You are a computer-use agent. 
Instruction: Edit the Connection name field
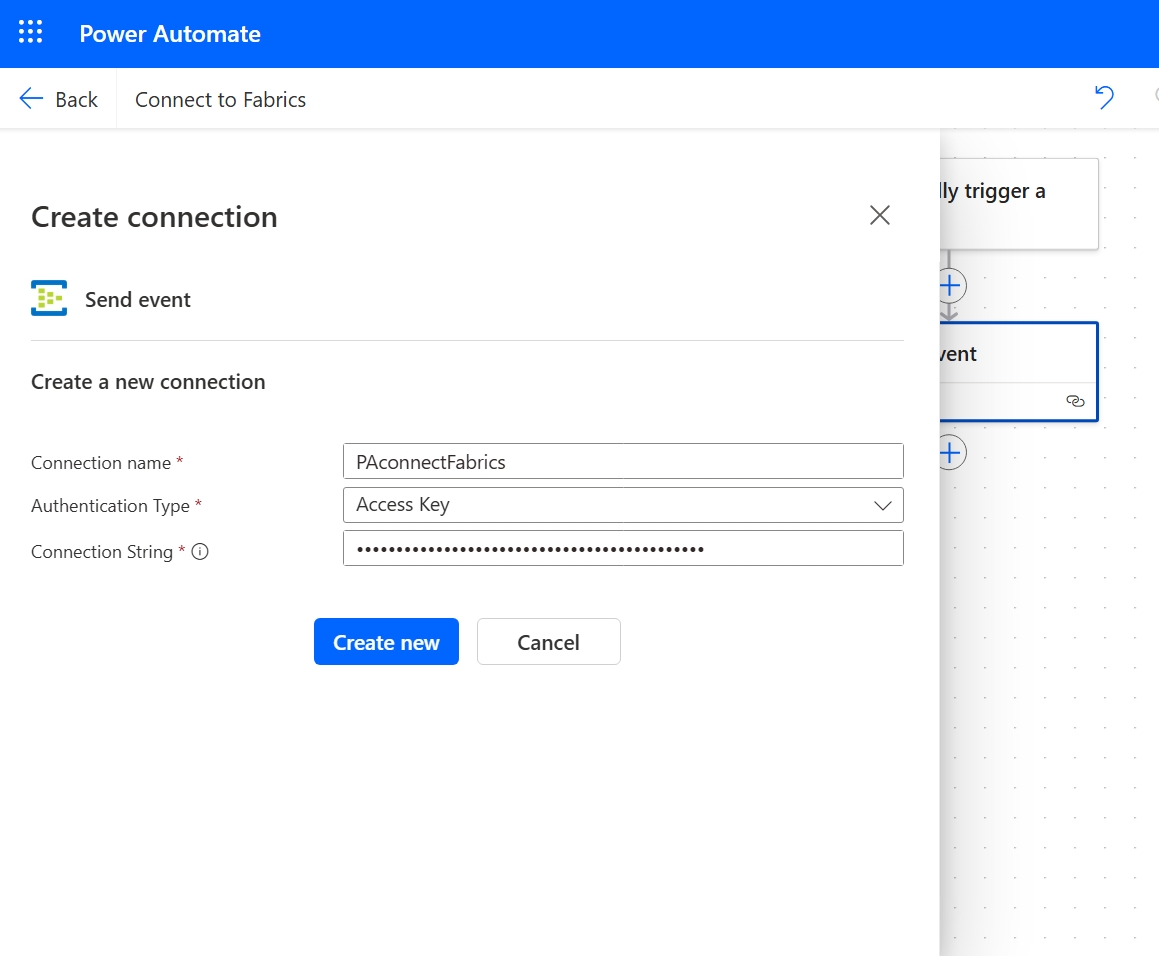click(x=623, y=461)
